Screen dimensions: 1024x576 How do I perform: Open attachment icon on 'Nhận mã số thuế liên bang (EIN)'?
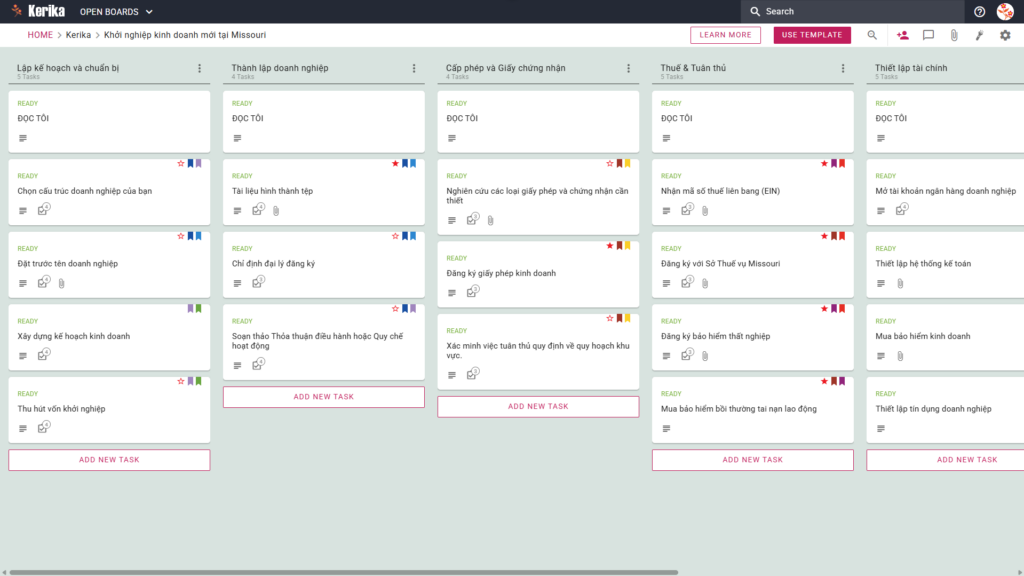705,211
